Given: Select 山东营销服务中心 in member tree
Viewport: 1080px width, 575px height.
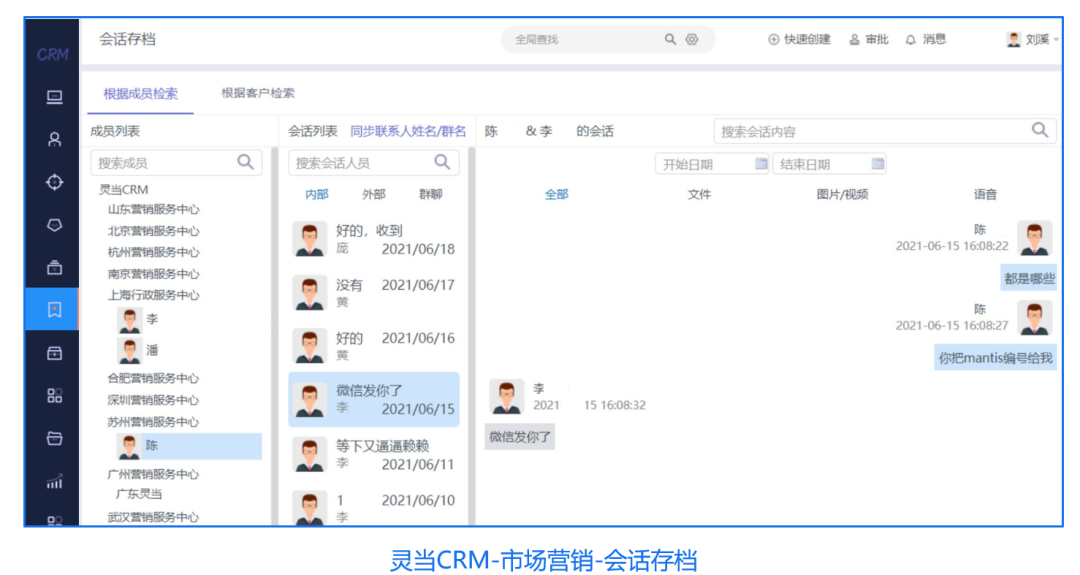Looking at the screenshot, I should click(x=153, y=209).
